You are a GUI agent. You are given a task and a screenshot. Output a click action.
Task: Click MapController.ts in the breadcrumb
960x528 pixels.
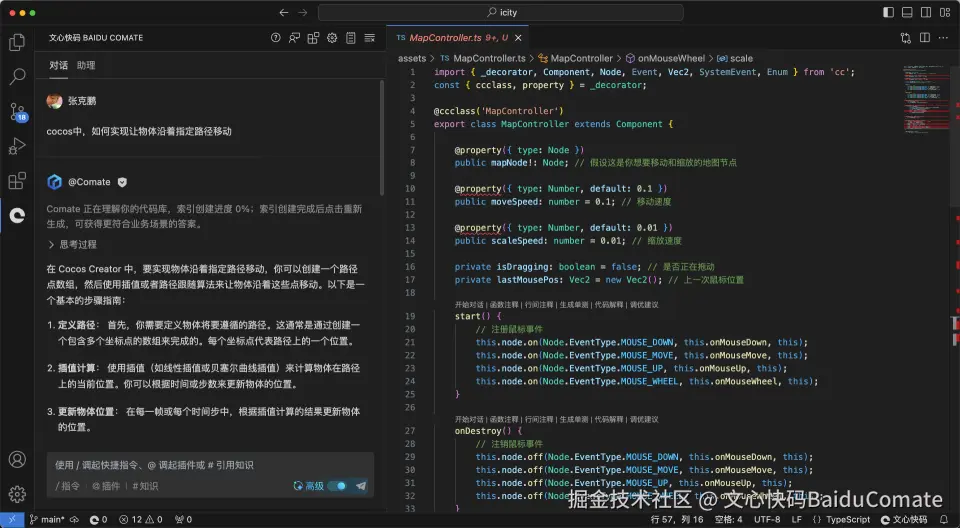[483, 58]
